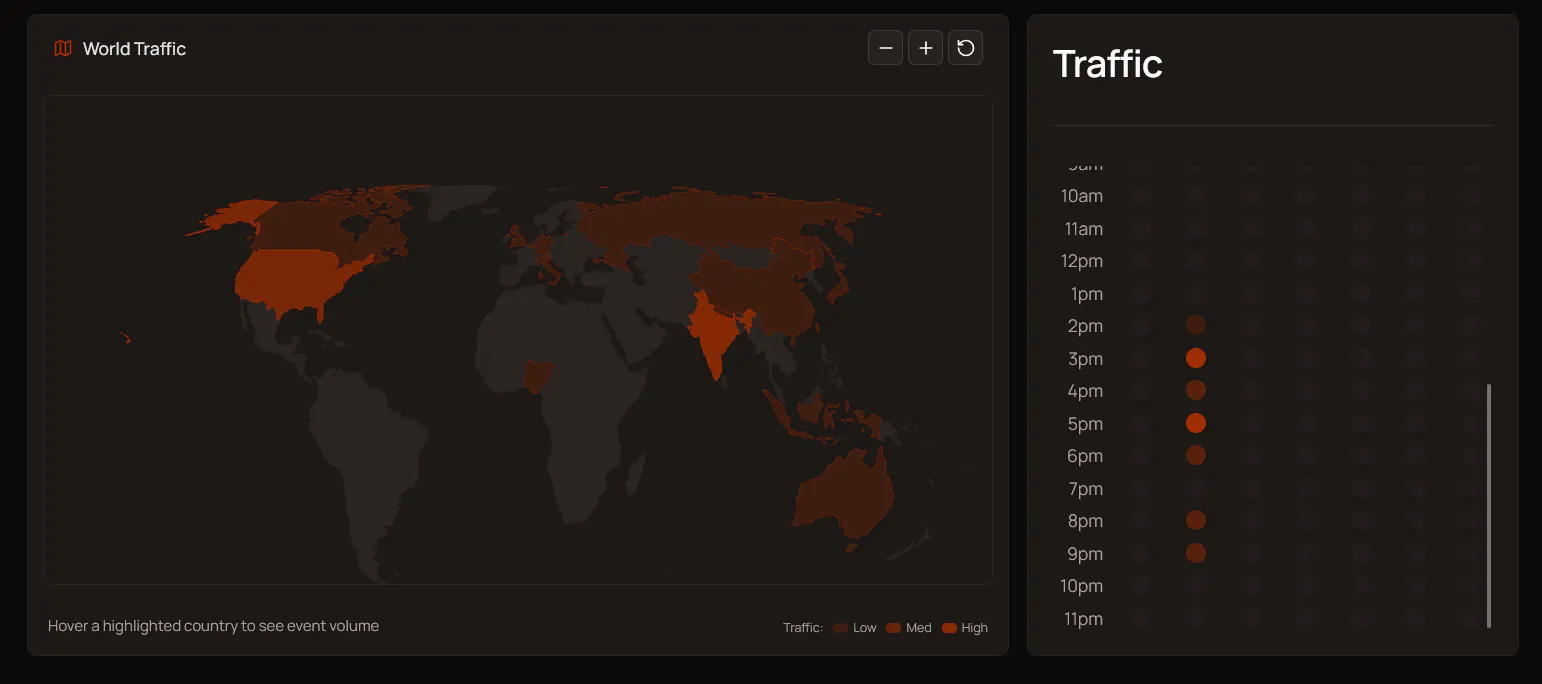This screenshot has height=684, width=1542.
Task: Reset the map view with the circular arrow
Action: pos(965,48)
